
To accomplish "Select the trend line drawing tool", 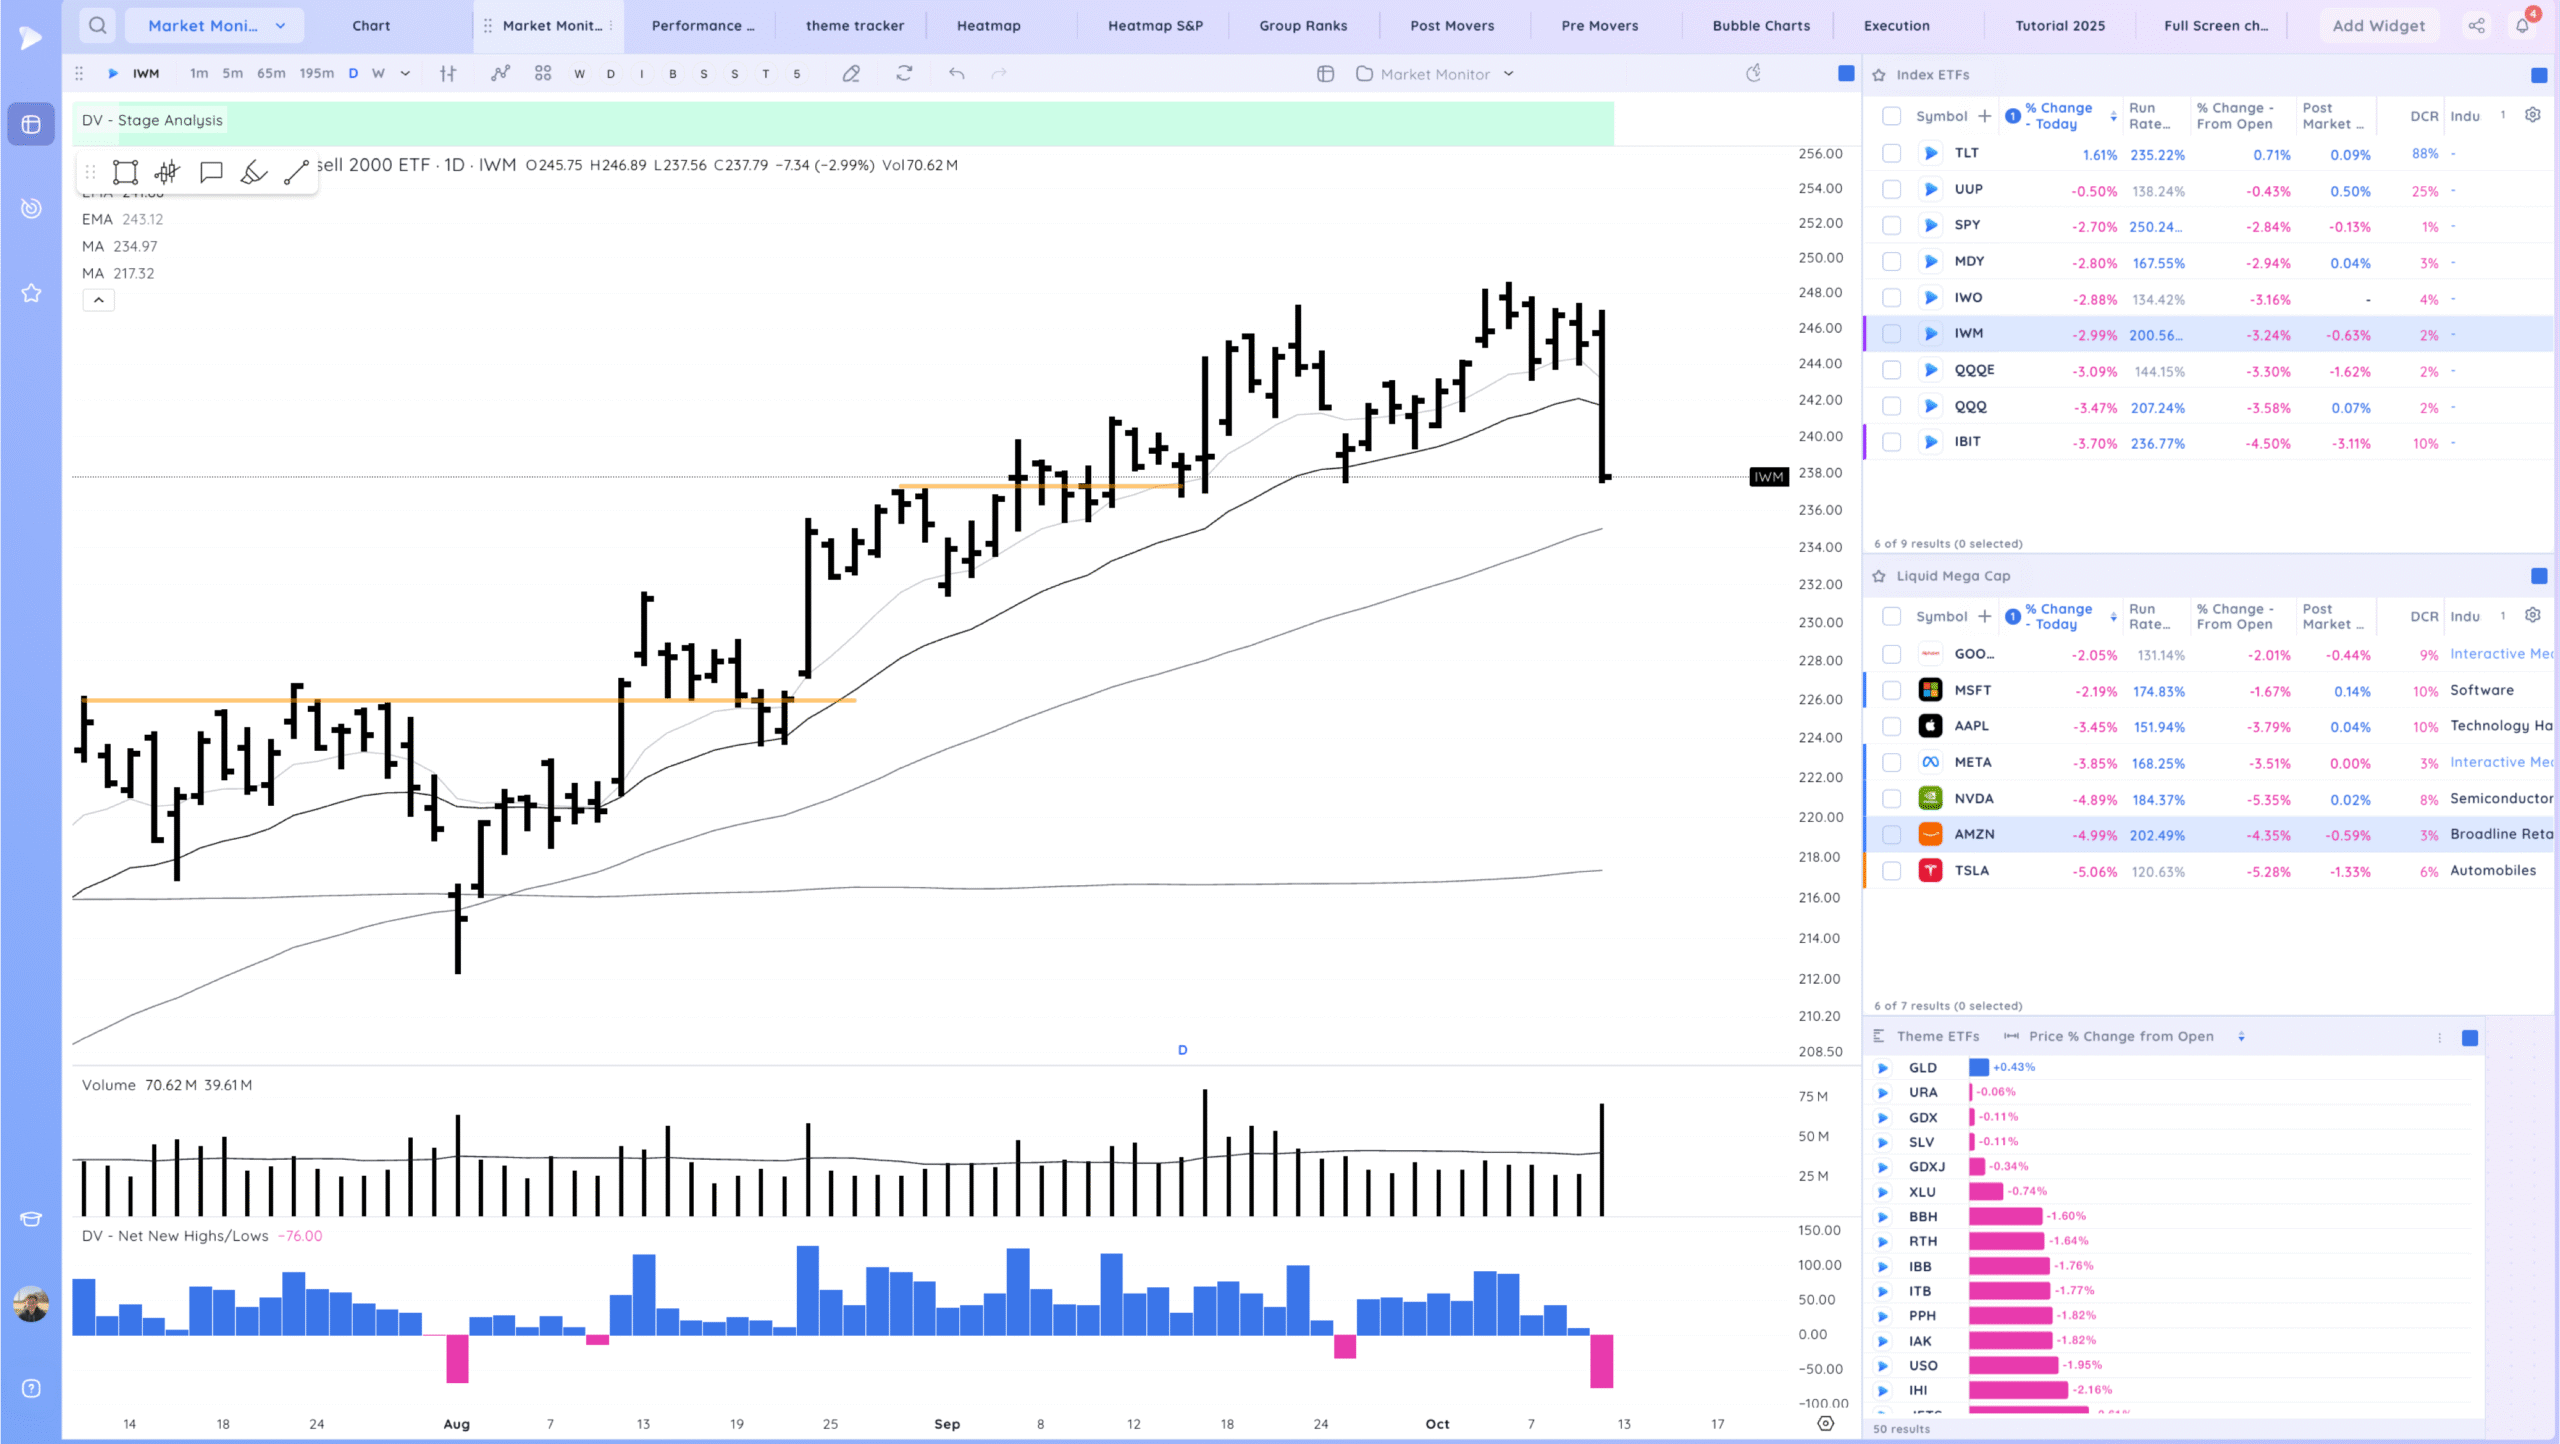I will point(296,172).
